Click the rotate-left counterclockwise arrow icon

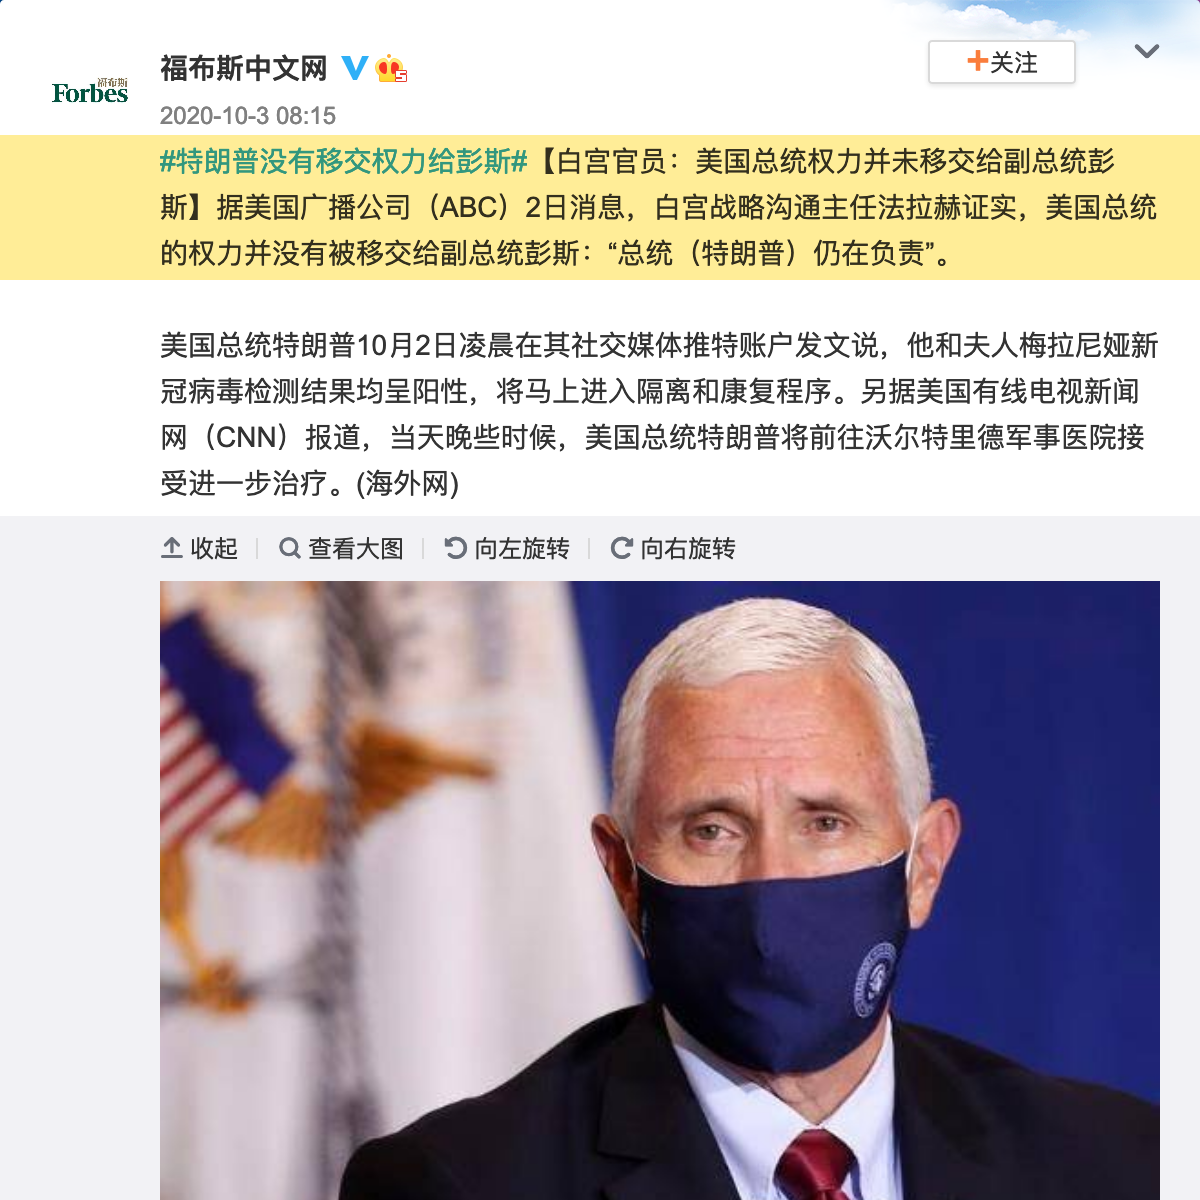(456, 548)
